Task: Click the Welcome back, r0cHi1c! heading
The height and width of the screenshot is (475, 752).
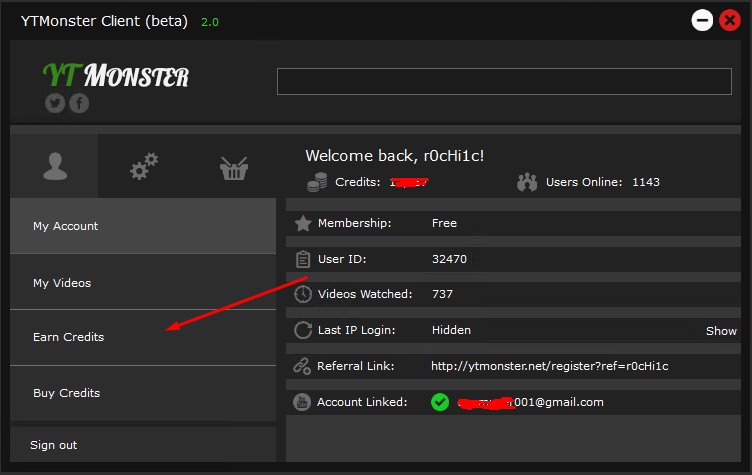Action: [x=395, y=156]
